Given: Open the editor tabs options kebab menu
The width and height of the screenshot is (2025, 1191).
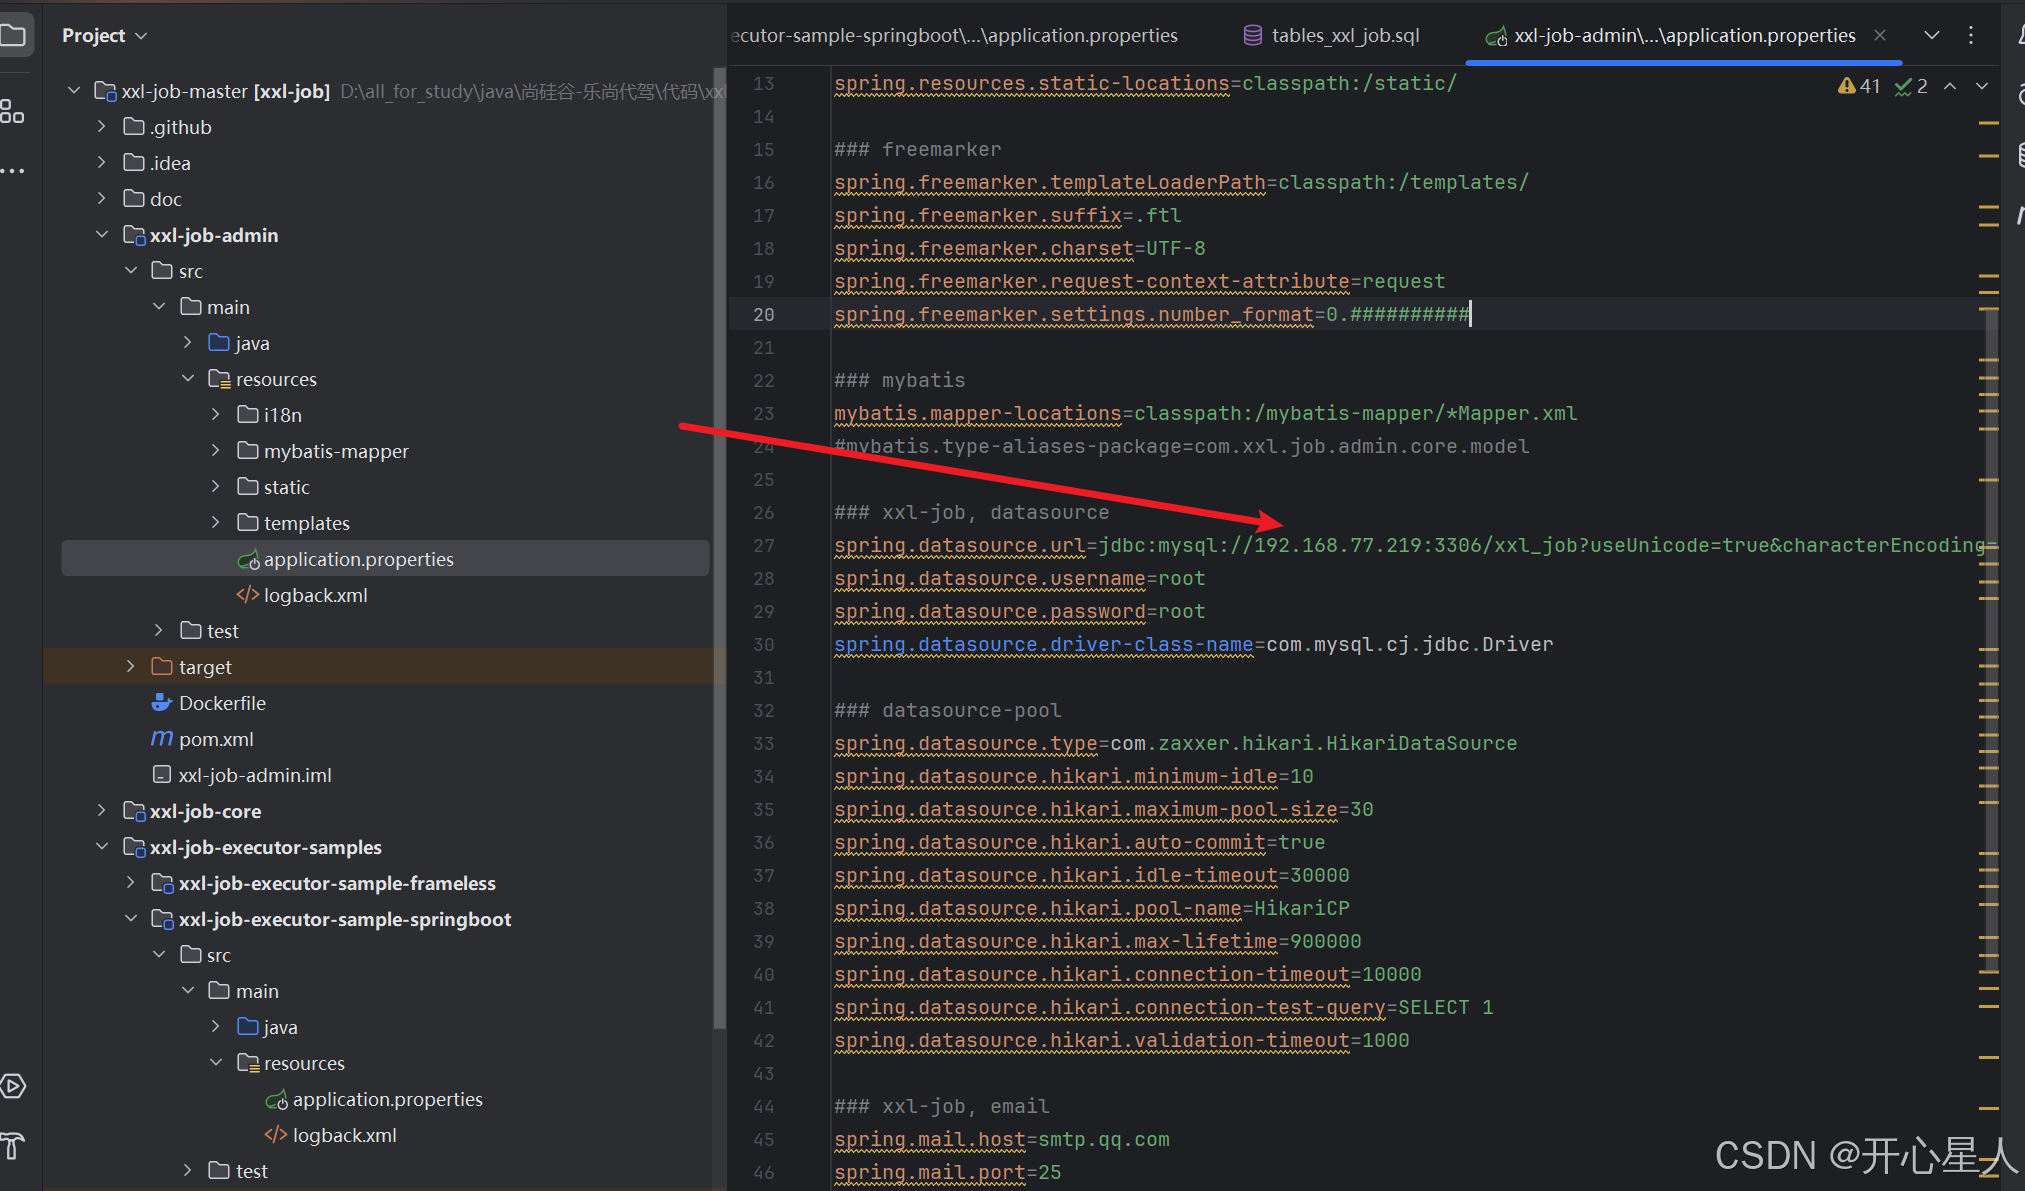Looking at the screenshot, I should (x=1971, y=35).
